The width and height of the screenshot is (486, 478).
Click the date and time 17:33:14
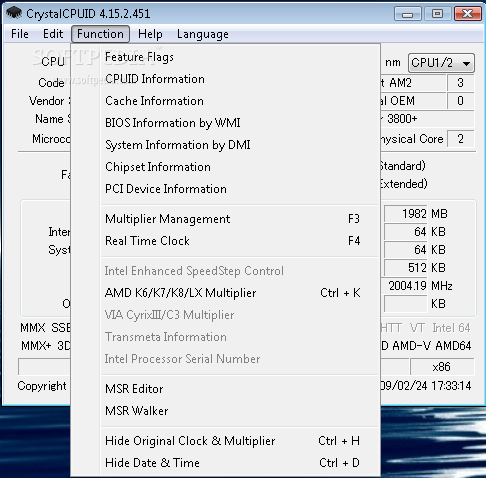(425, 386)
